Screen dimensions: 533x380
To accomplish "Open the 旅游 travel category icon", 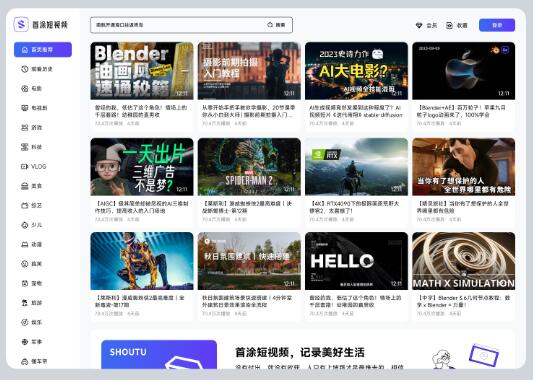I will (x=24, y=303).
